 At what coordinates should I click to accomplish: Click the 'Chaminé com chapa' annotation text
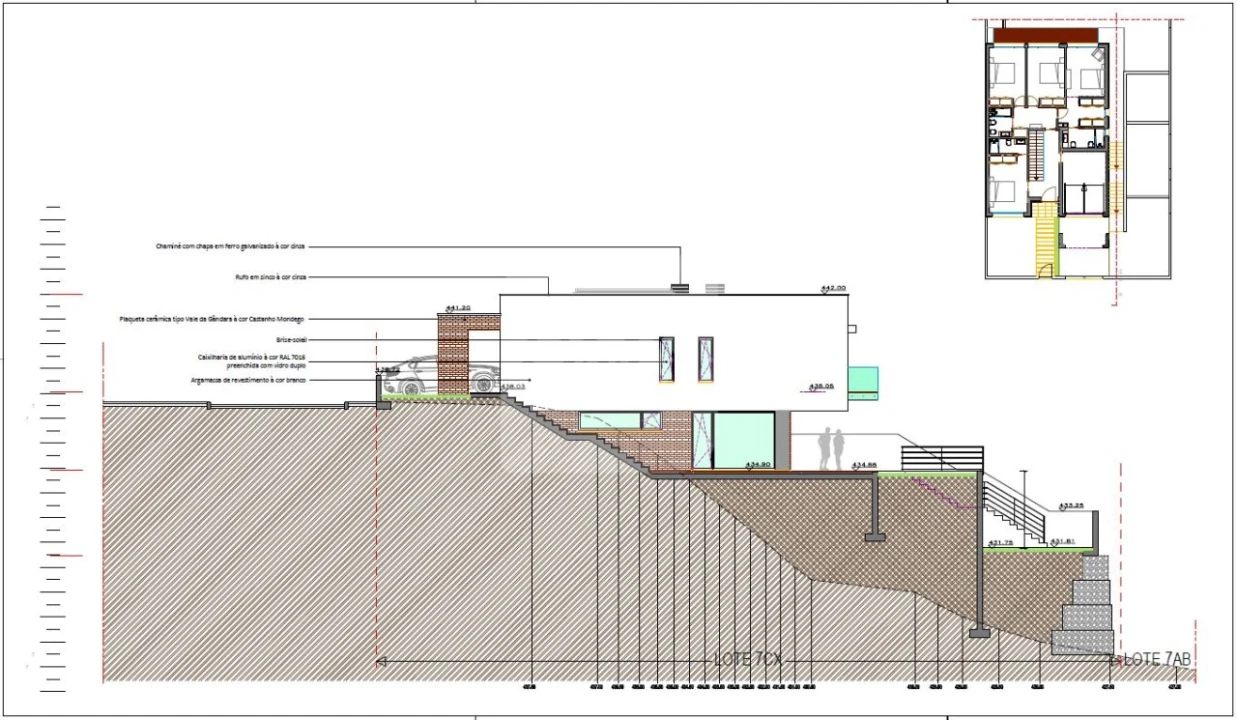pos(230,246)
